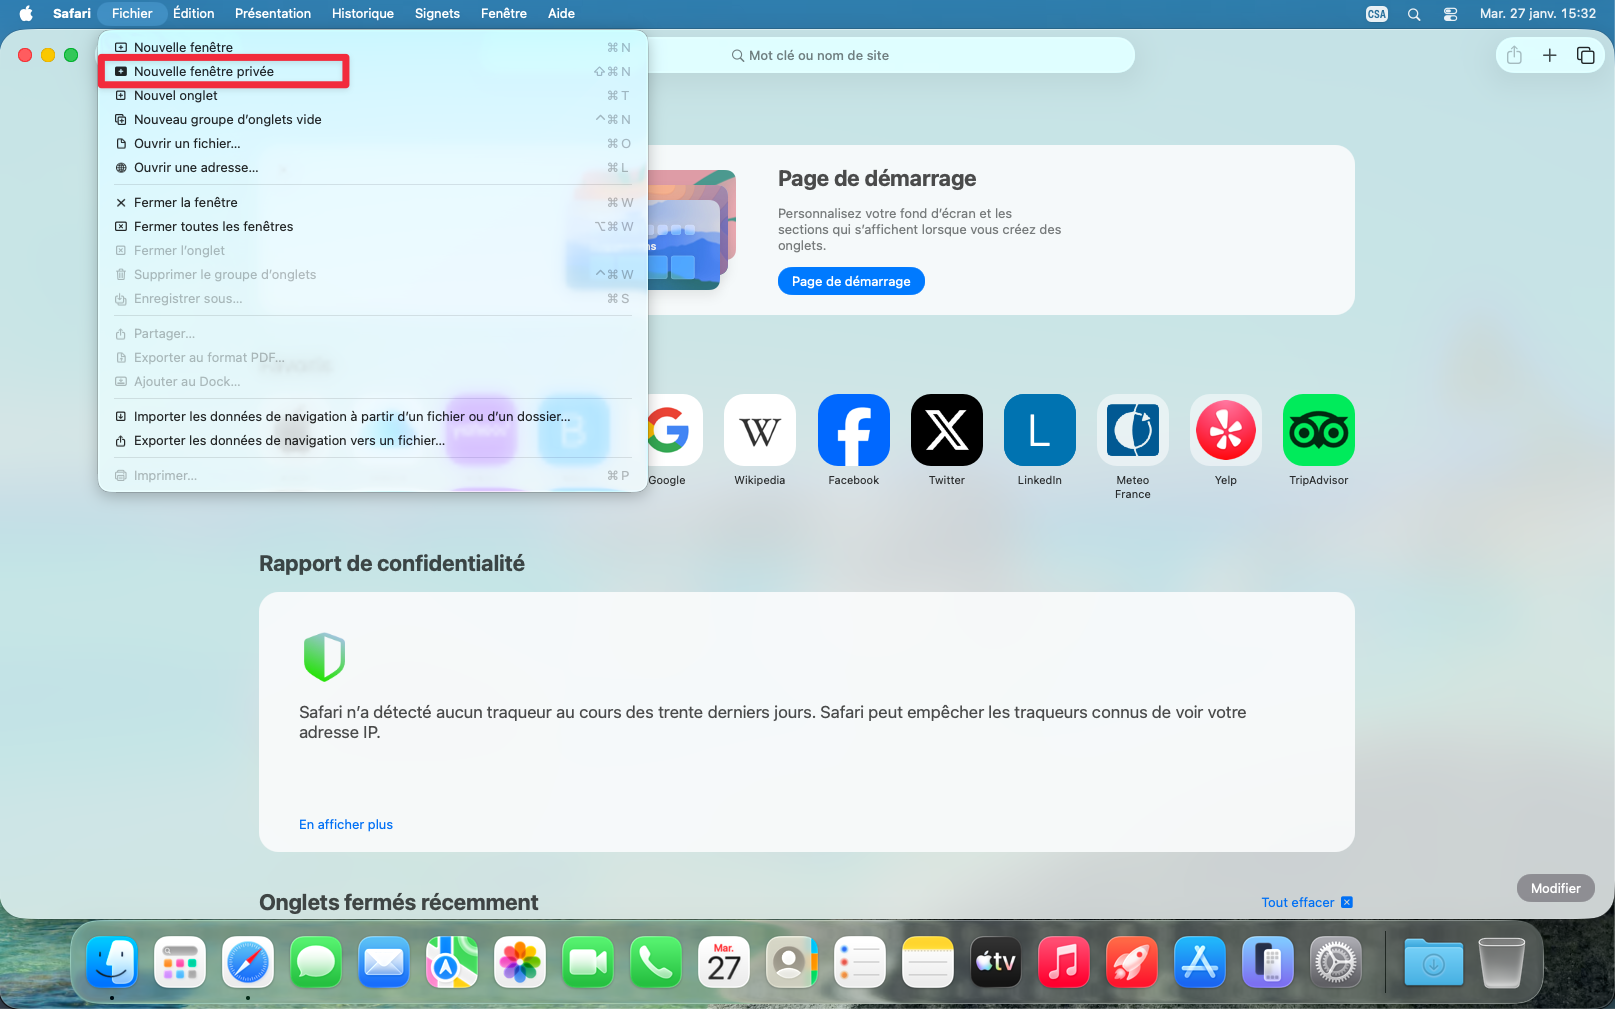This screenshot has width=1615, height=1009.
Task: Choose Nouveau groupe d'onglets vide
Action: [x=373, y=119]
